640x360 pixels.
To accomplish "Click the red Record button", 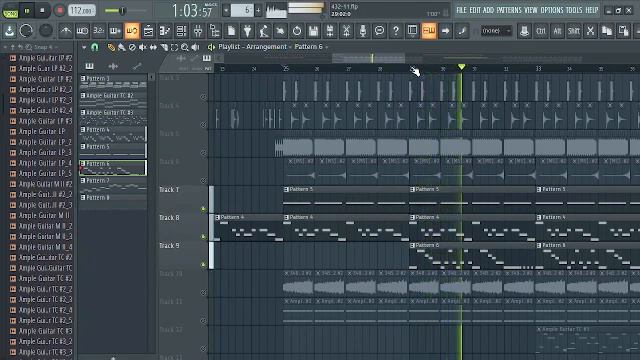I will pos(59,10).
